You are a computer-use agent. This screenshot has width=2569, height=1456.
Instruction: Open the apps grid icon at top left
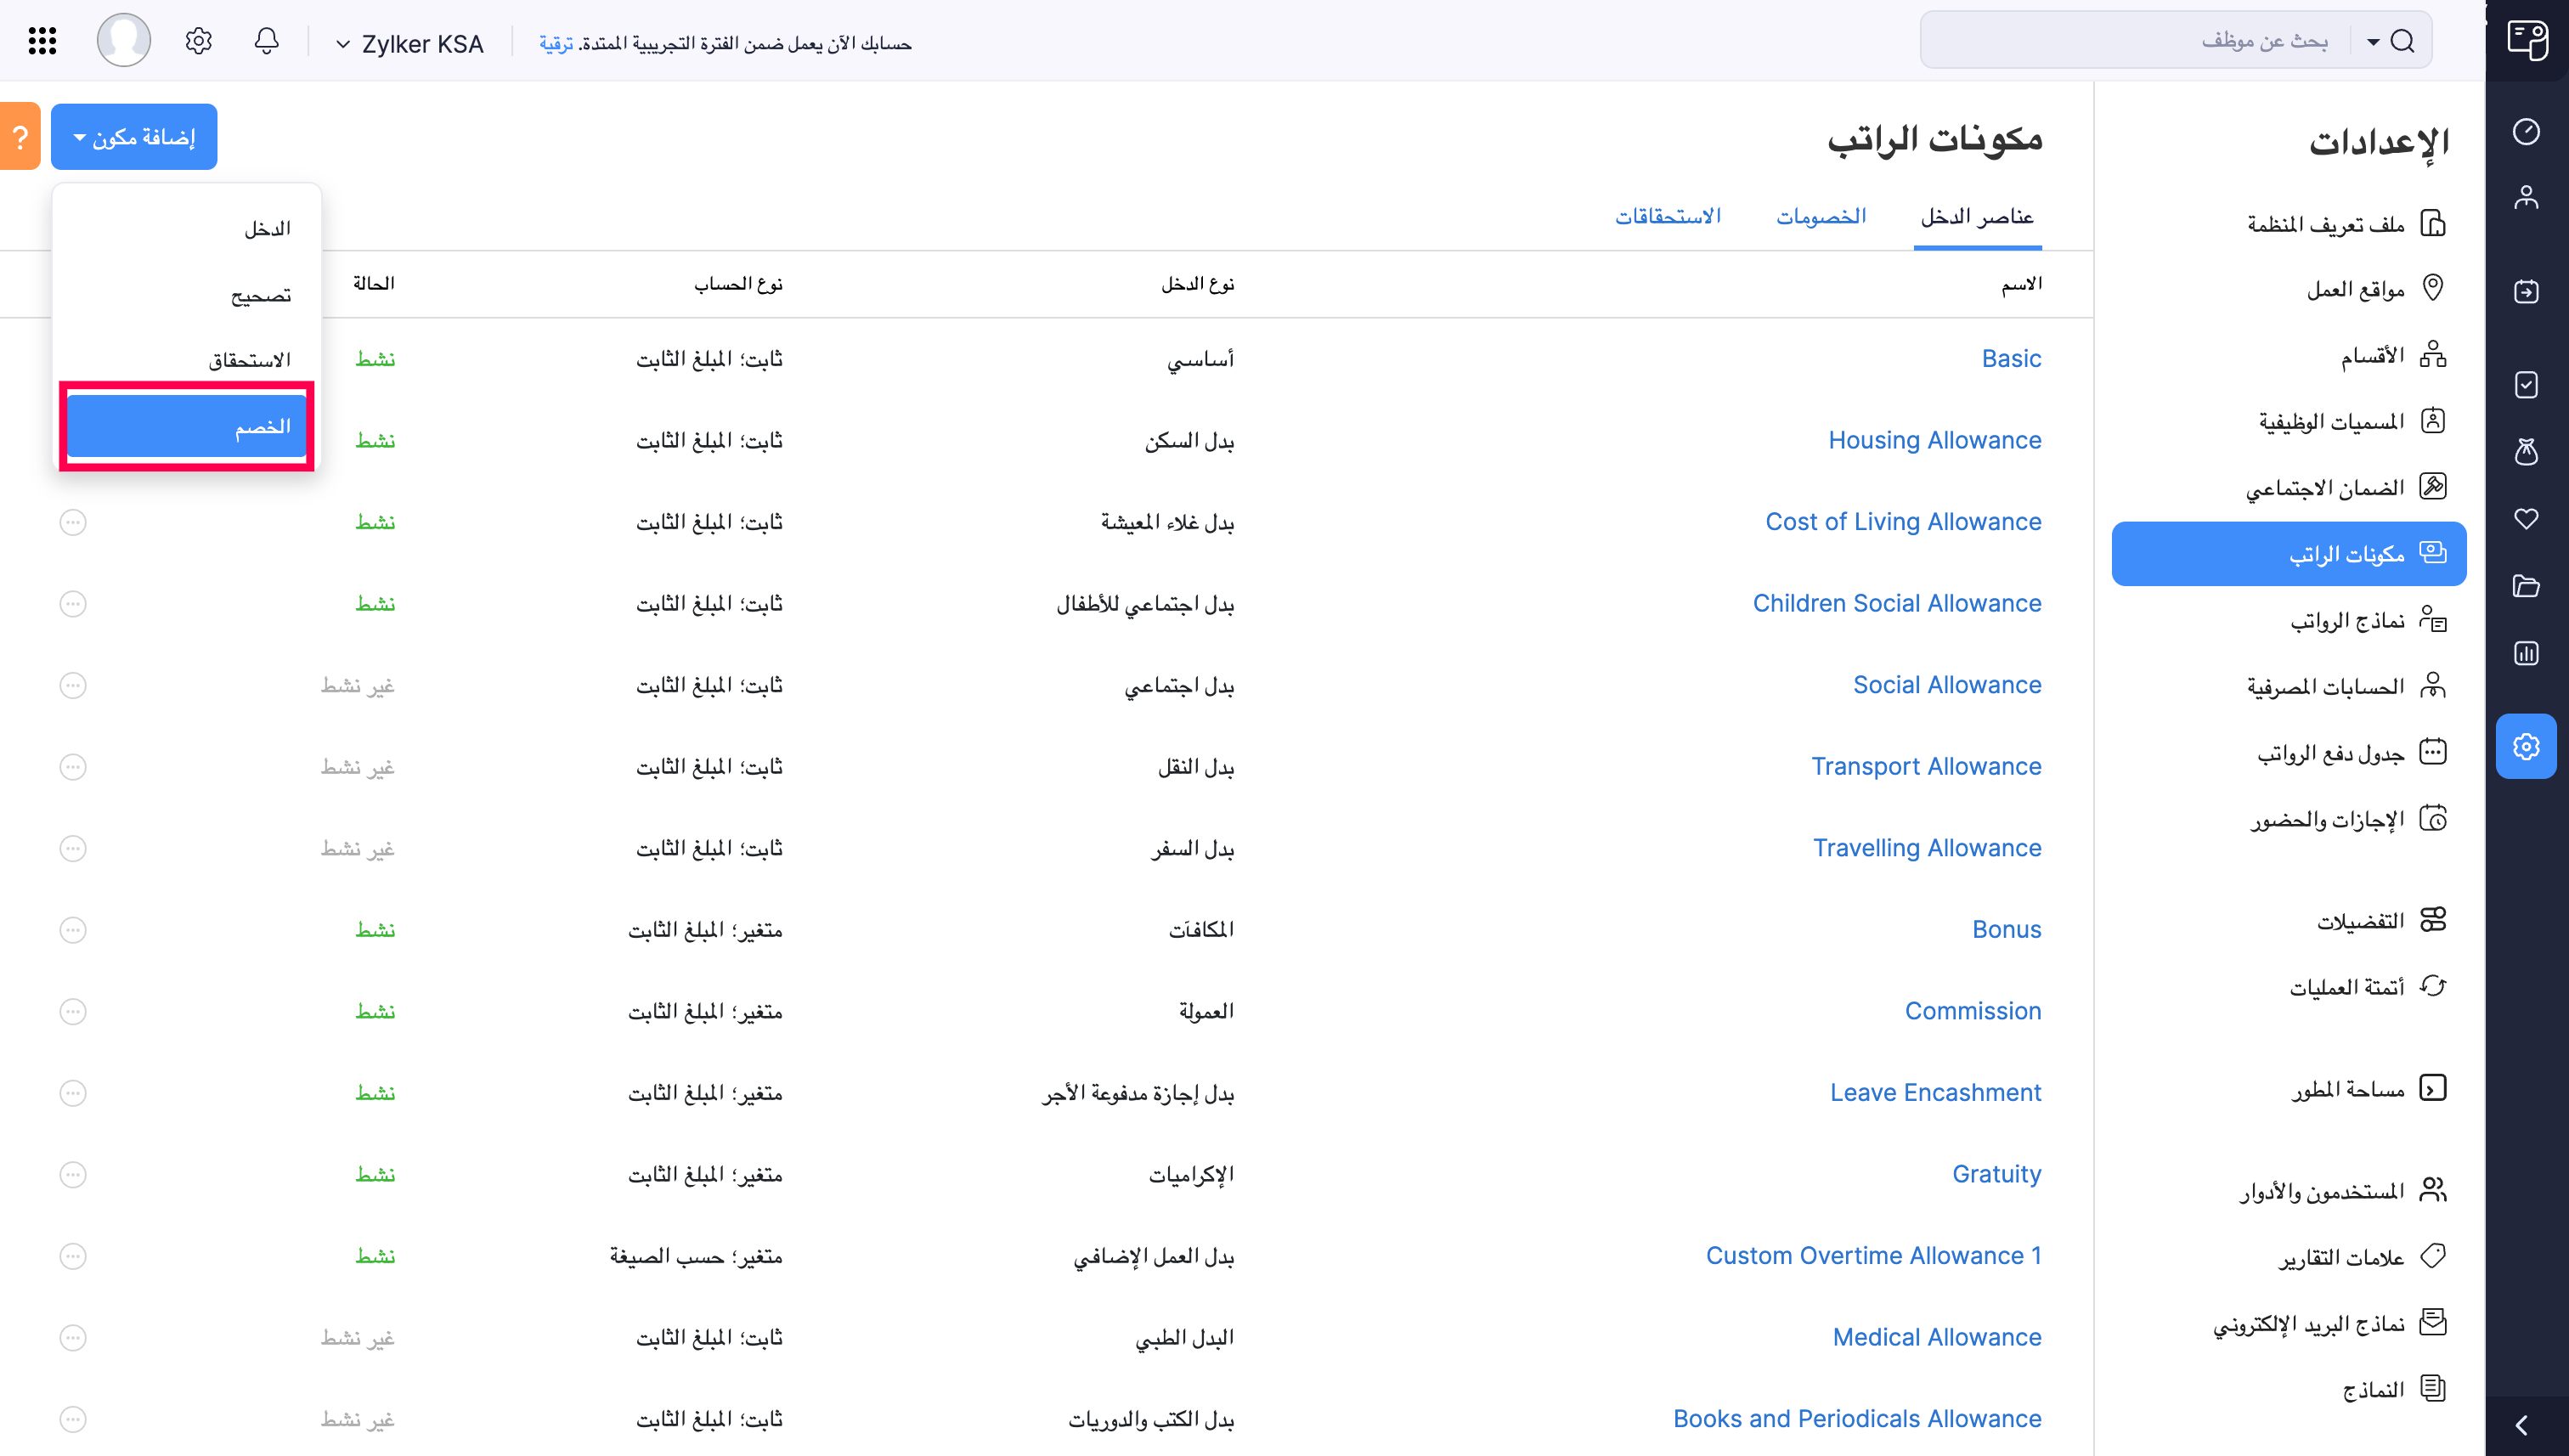coord(41,40)
